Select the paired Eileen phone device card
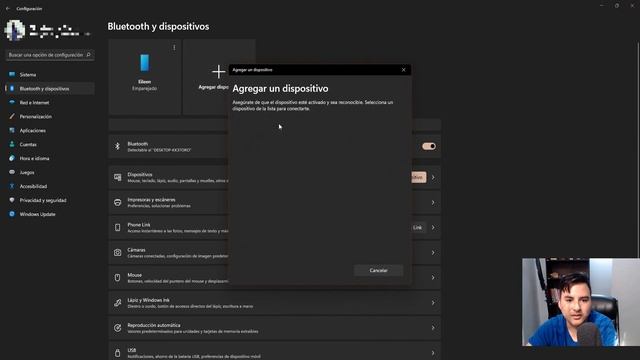The width and height of the screenshot is (640, 360). pyautogui.click(x=144, y=77)
